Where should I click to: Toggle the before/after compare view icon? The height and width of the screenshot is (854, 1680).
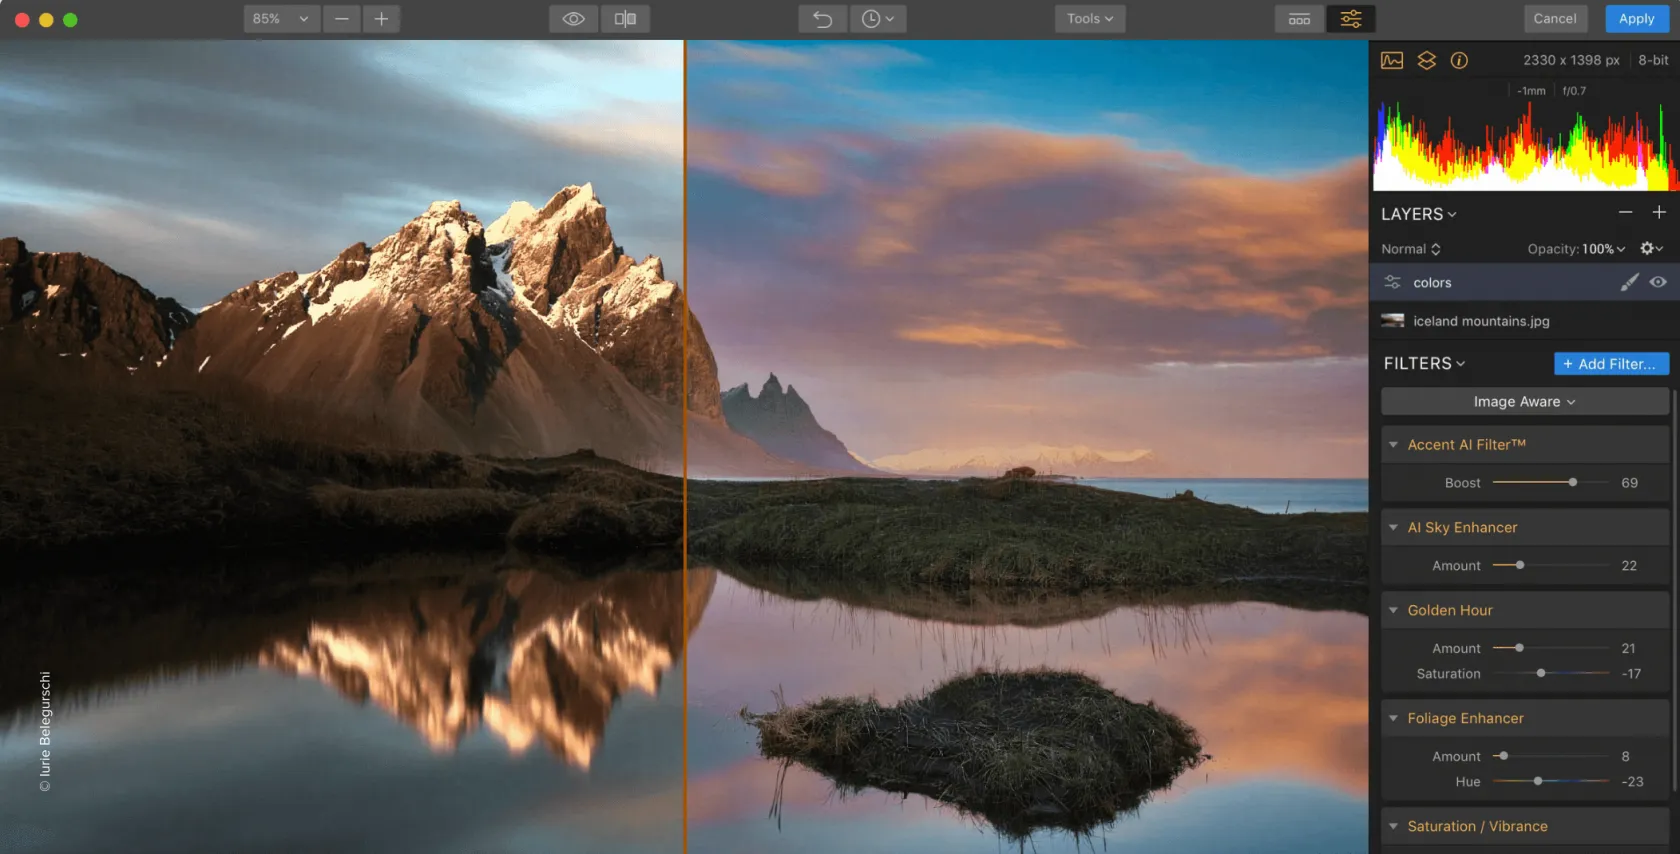pyautogui.click(x=625, y=19)
